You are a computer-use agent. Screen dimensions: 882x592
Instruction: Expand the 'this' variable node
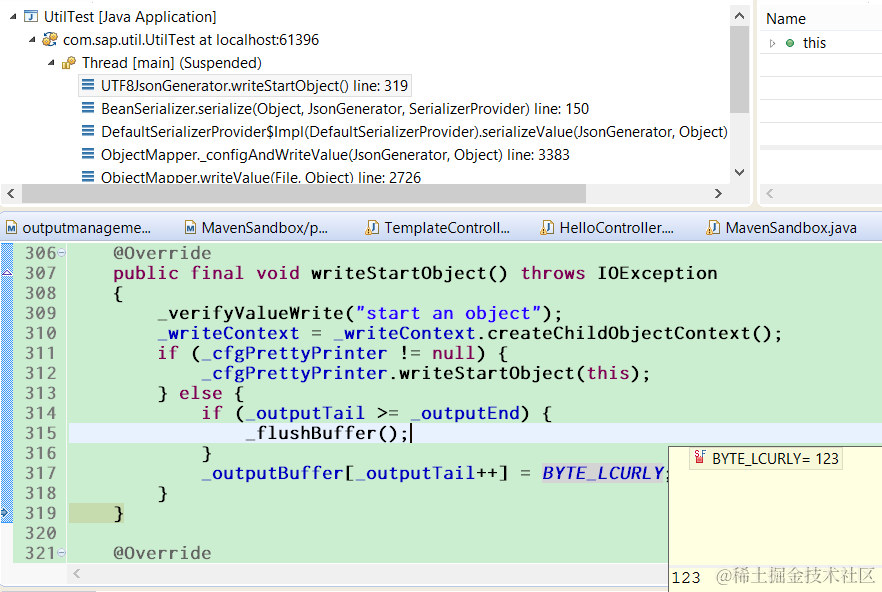[772, 43]
